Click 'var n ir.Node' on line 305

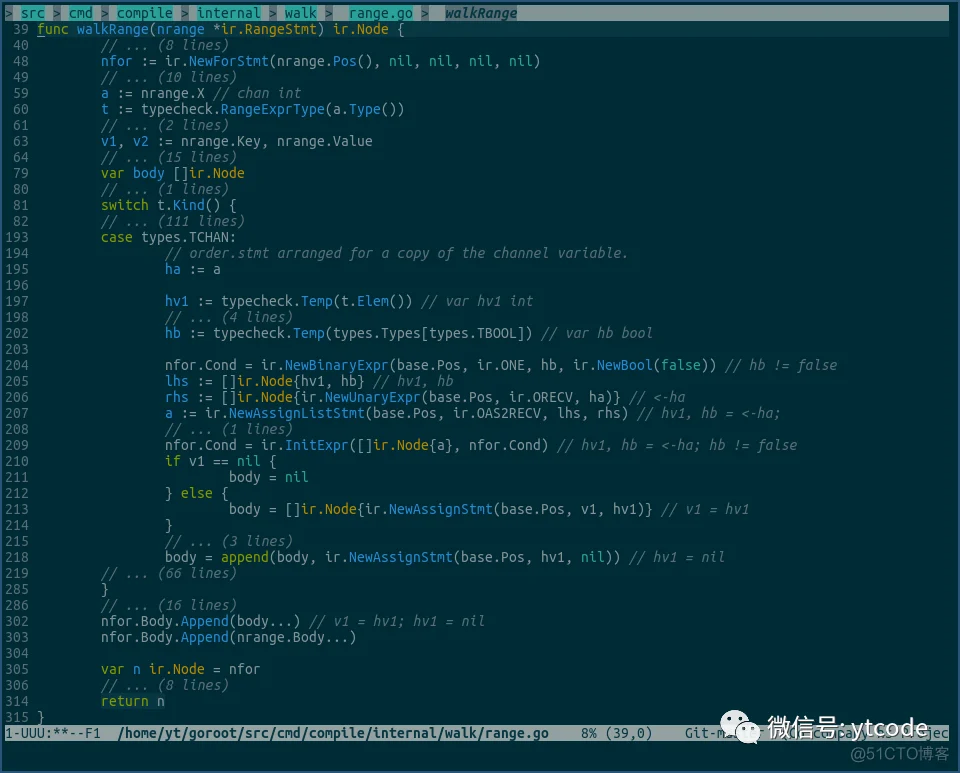[152, 670]
